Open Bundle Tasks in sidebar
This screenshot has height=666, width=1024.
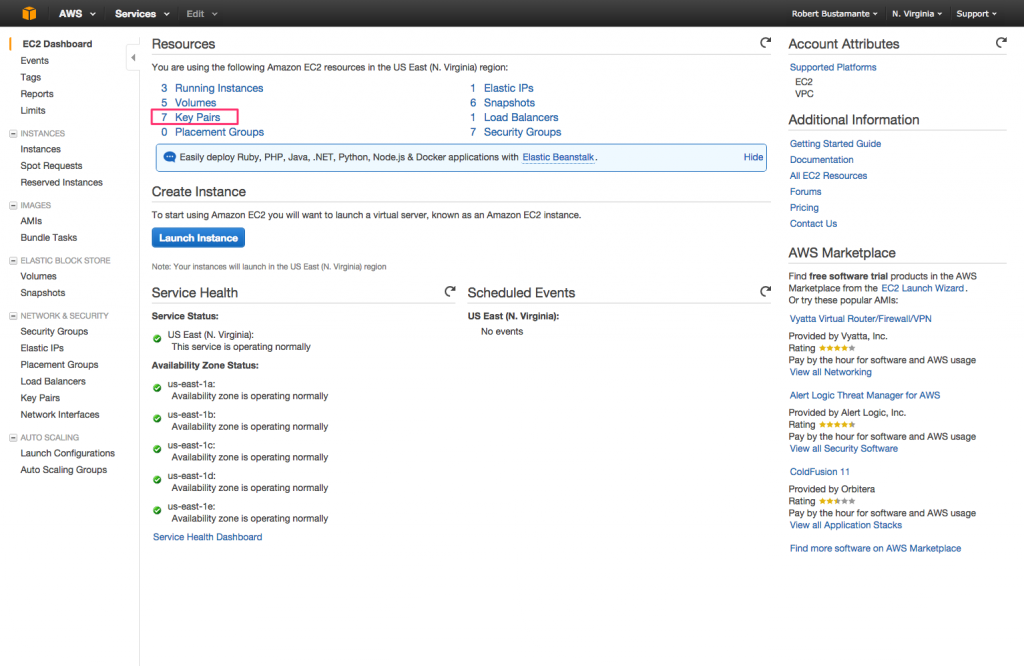click(48, 238)
